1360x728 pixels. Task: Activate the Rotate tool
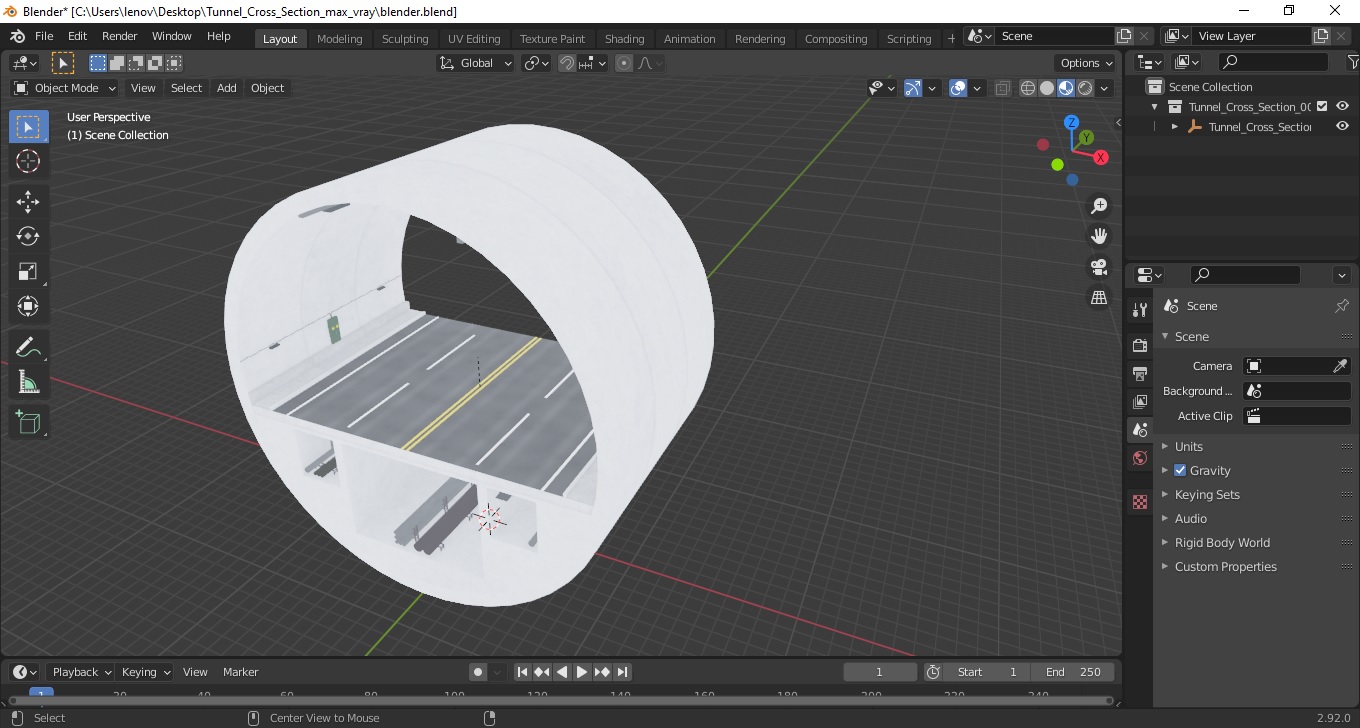(x=28, y=236)
